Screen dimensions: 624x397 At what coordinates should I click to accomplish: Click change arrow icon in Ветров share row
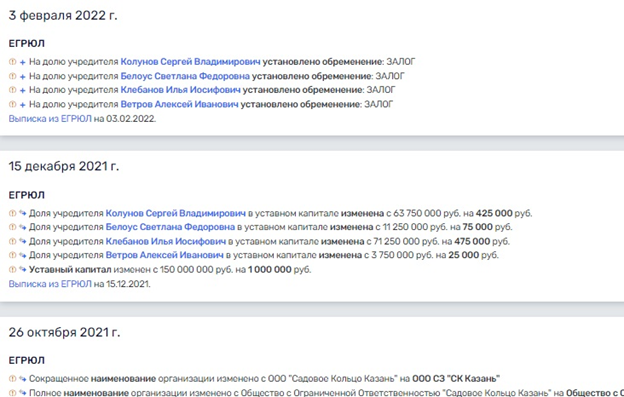(23, 255)
